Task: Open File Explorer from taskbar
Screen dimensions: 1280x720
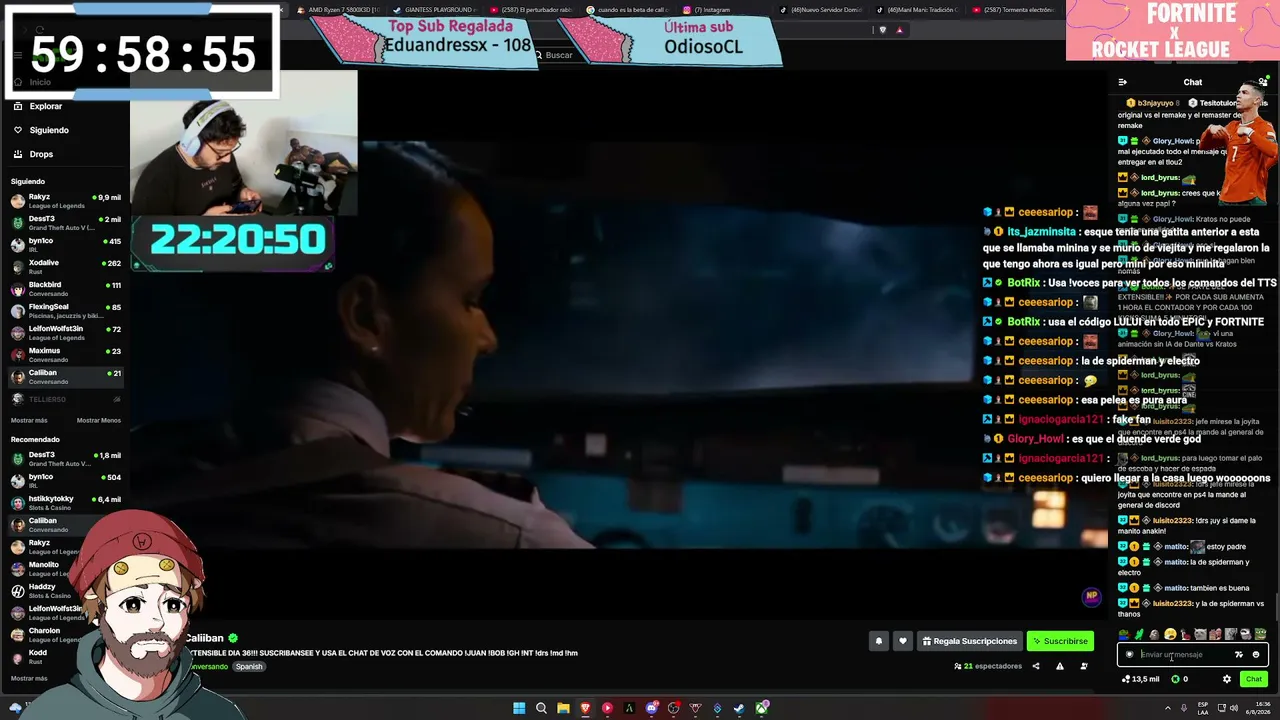Action: coord(563,709)
